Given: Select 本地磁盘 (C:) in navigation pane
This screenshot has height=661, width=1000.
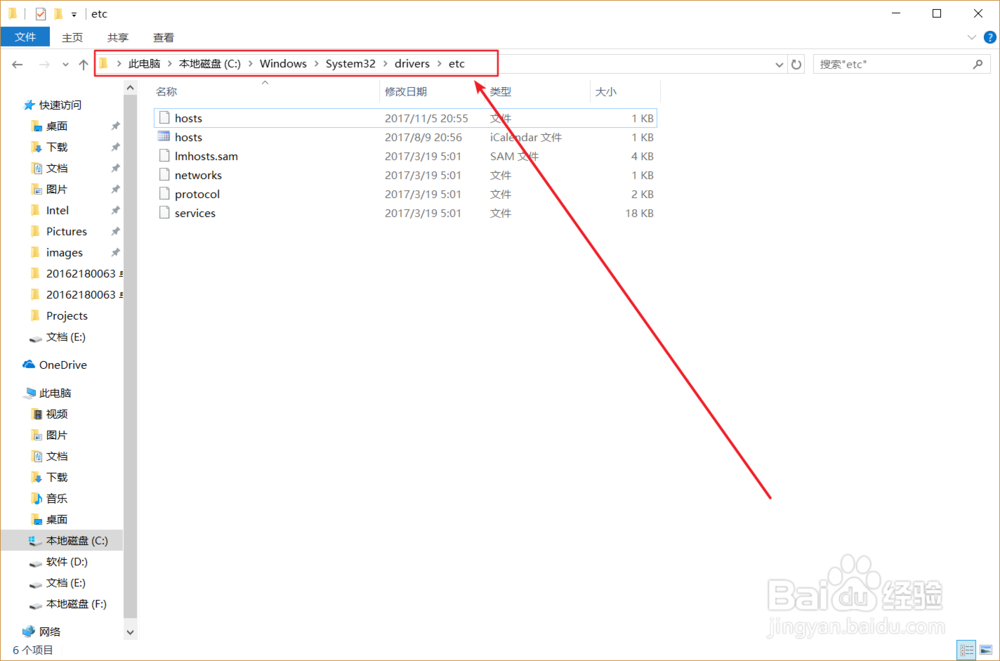Looking at the screenshot, I should [77, 540].
